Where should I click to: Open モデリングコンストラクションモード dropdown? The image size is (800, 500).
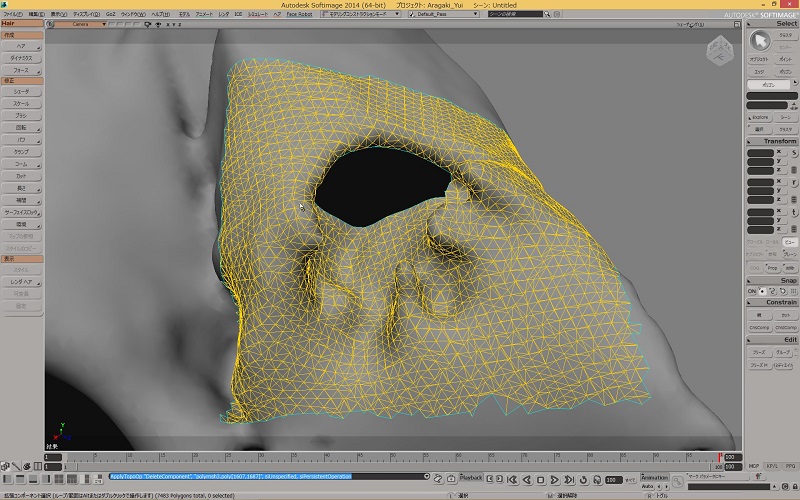(361, 14)
